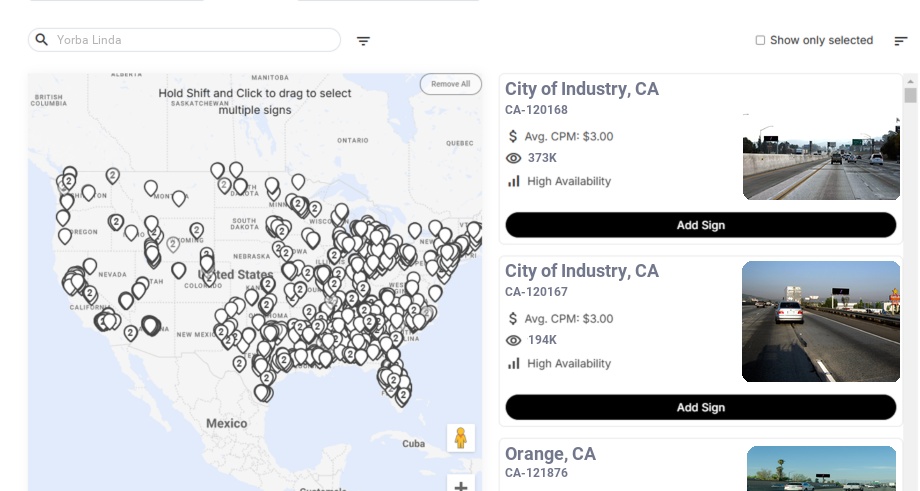Open the Orange, CA billboard thumbnail
920x491 pixels.
[820, 468]
